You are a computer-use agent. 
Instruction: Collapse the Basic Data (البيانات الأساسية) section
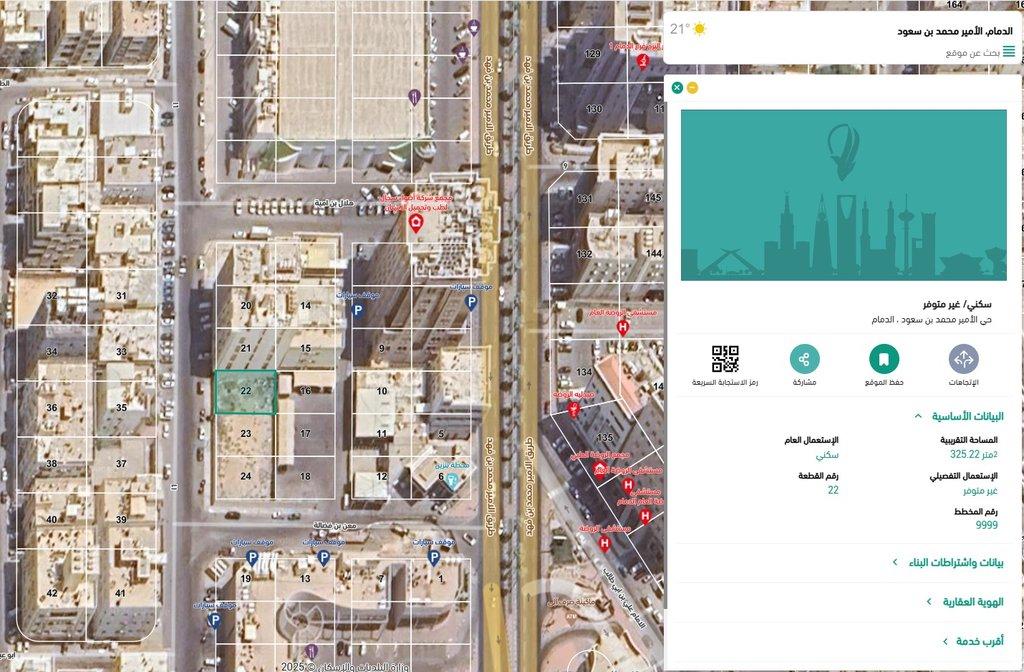pos(918,416)
